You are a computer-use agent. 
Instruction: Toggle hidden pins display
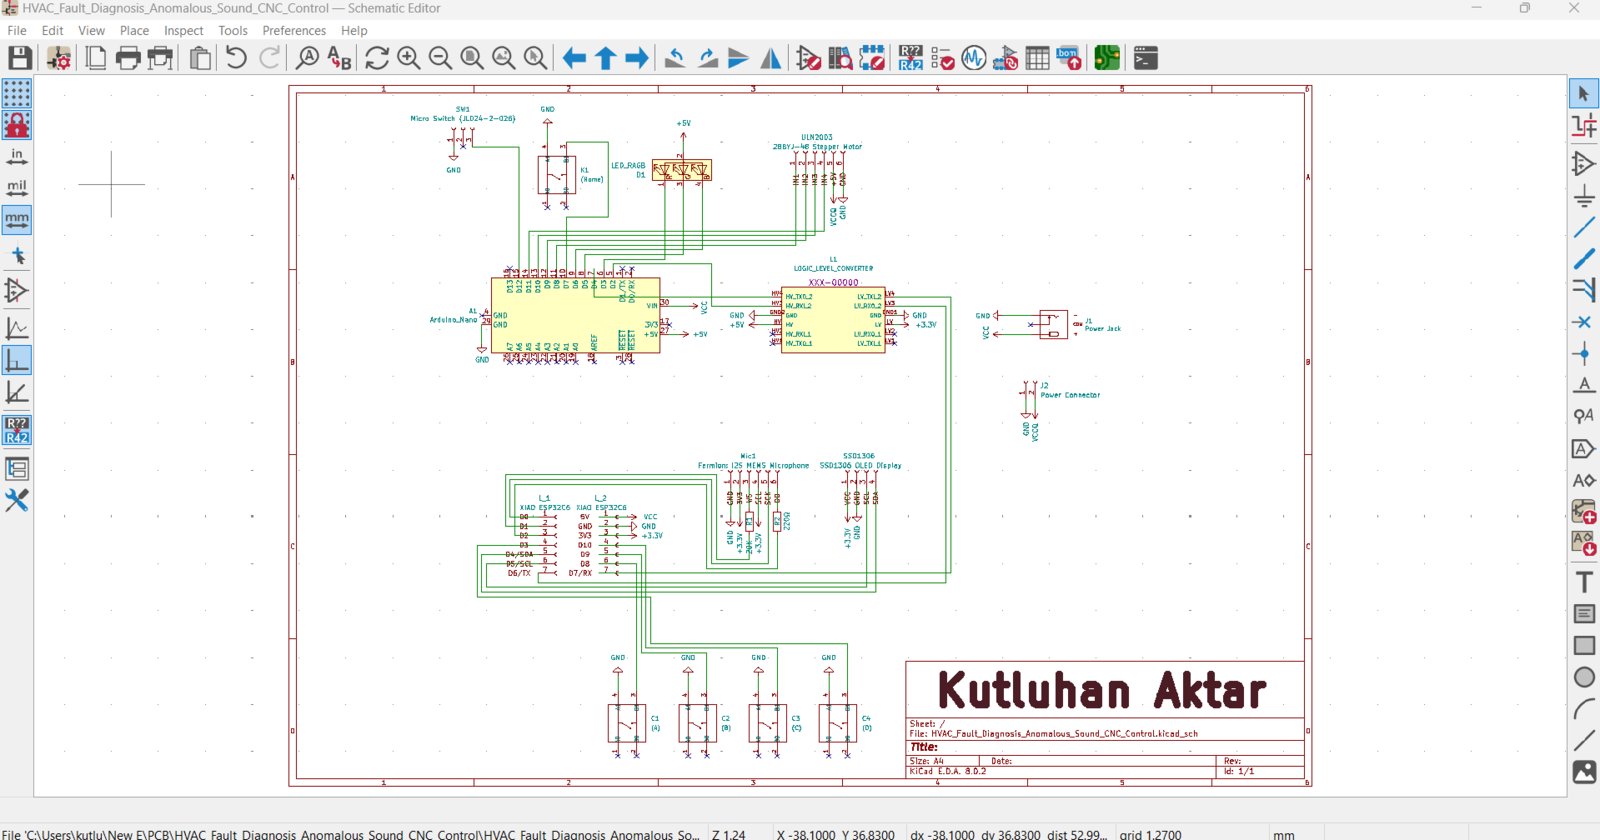point(17,291)
